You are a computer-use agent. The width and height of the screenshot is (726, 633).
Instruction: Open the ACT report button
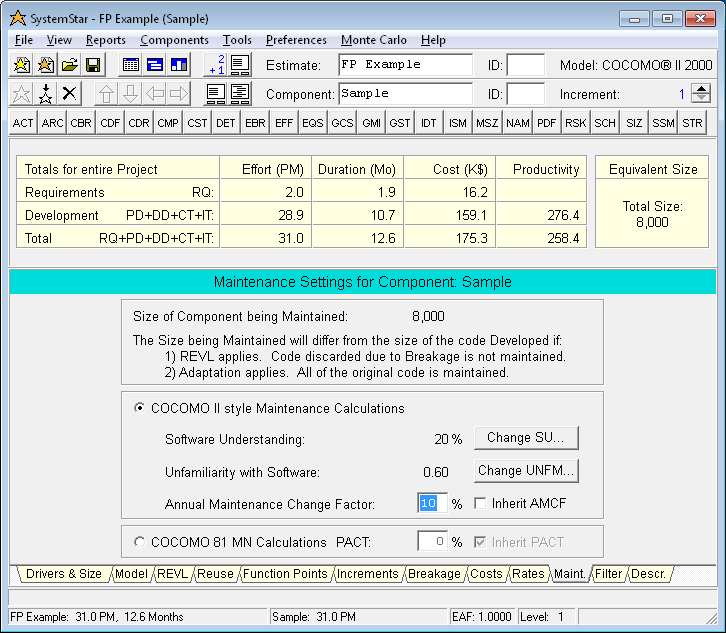pos(23,123)
